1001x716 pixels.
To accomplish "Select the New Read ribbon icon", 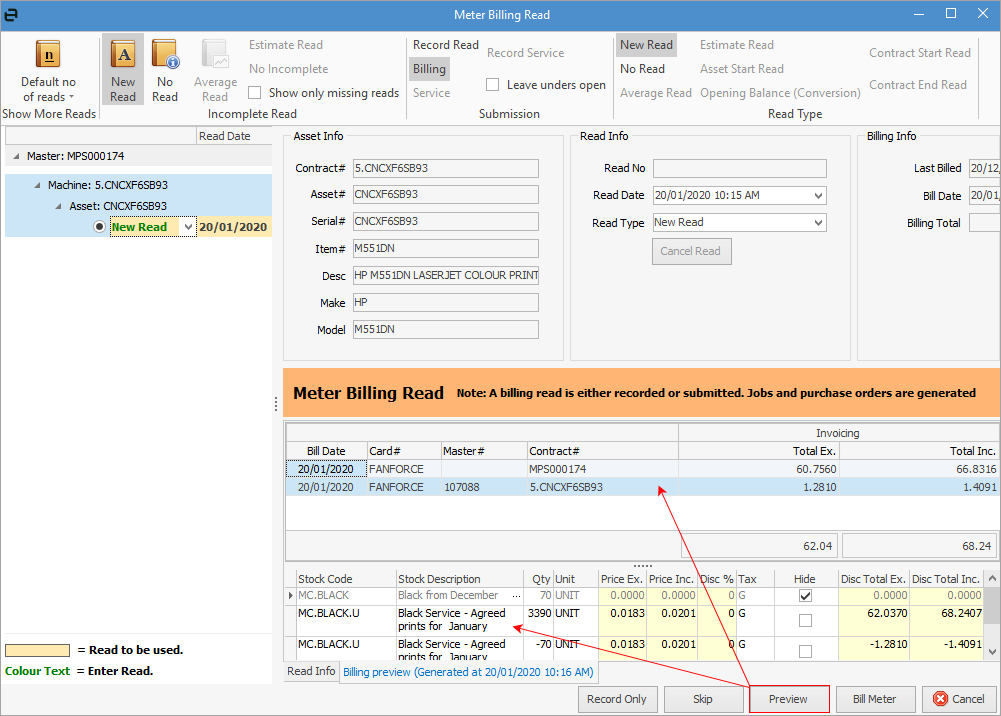I will pos(123,55).
